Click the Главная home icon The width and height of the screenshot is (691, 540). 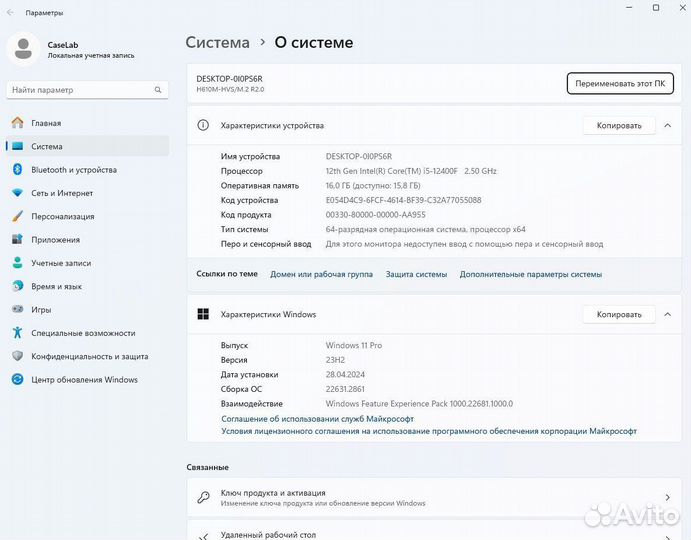point(18,123)
